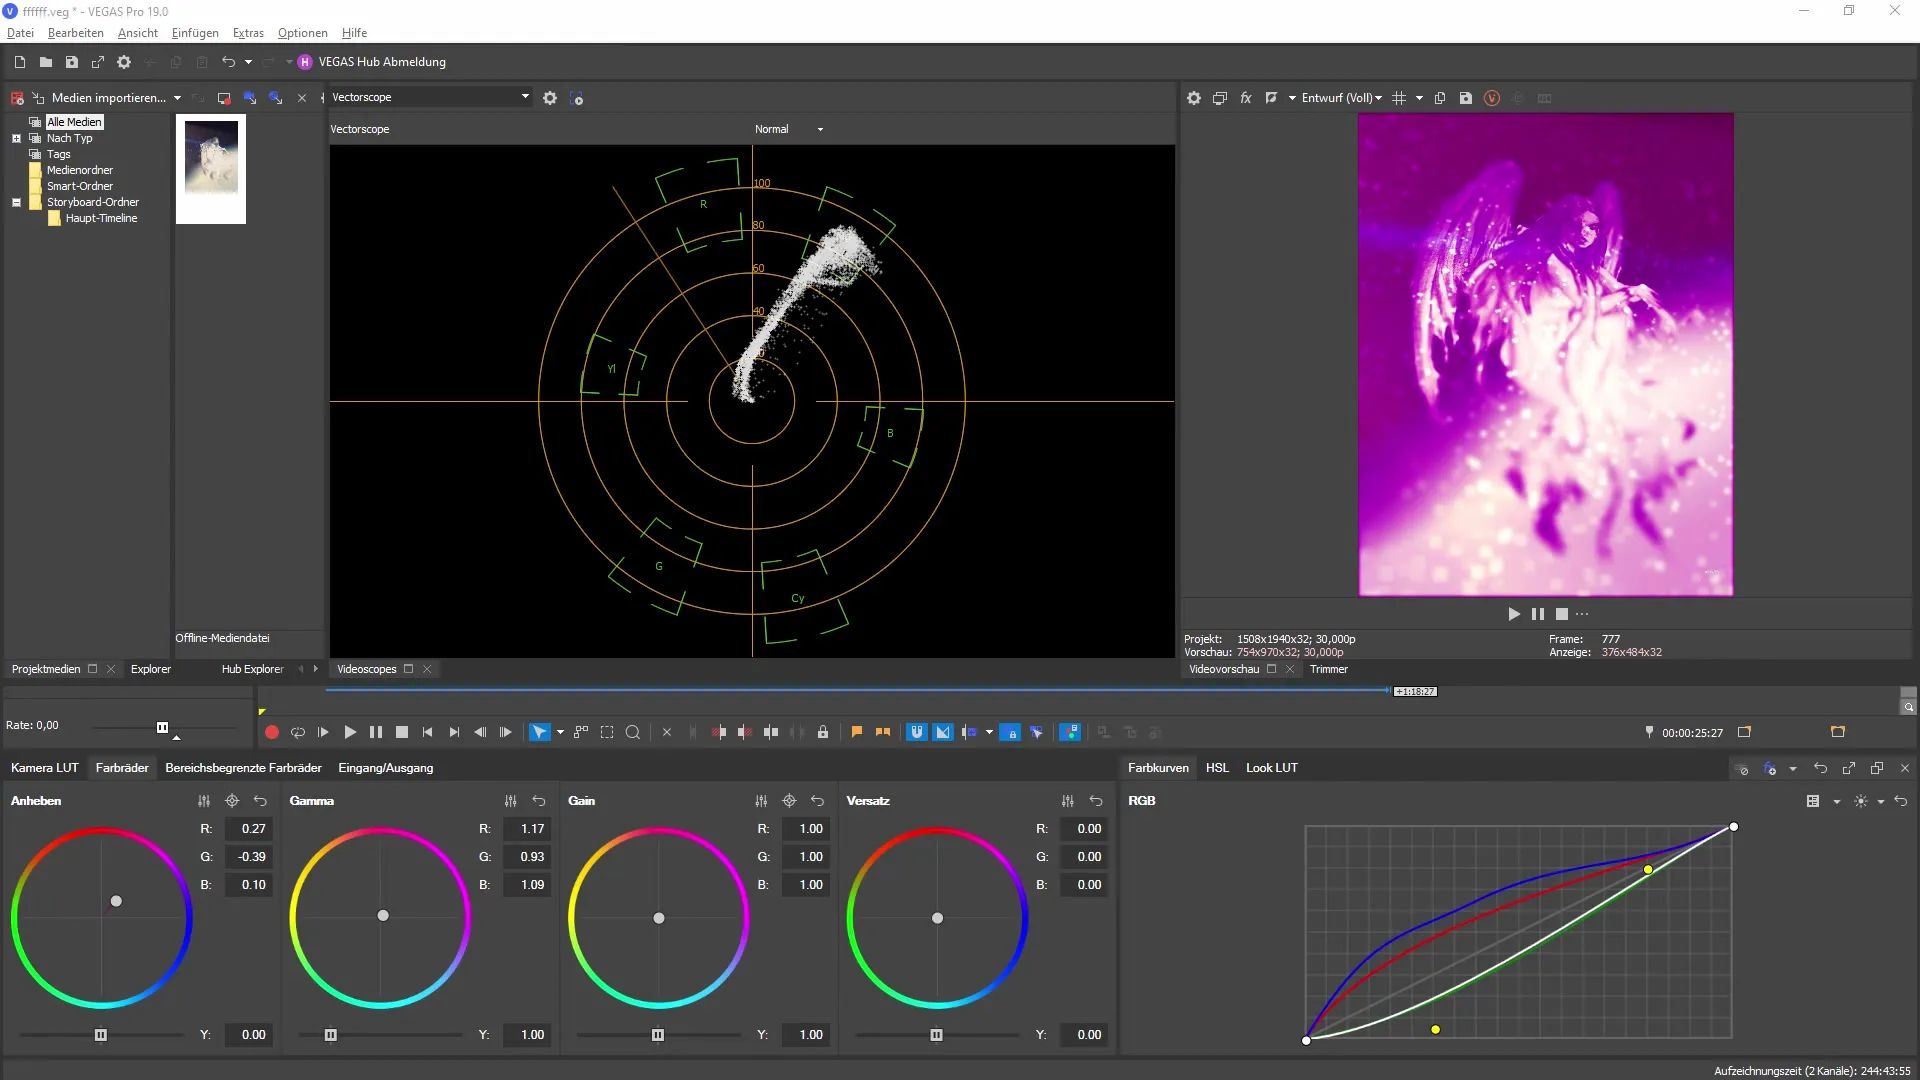Adjust the Anheben Y luminance slider
The width and height of the screenshot is (1920, 1080).
pos(100,1035)
